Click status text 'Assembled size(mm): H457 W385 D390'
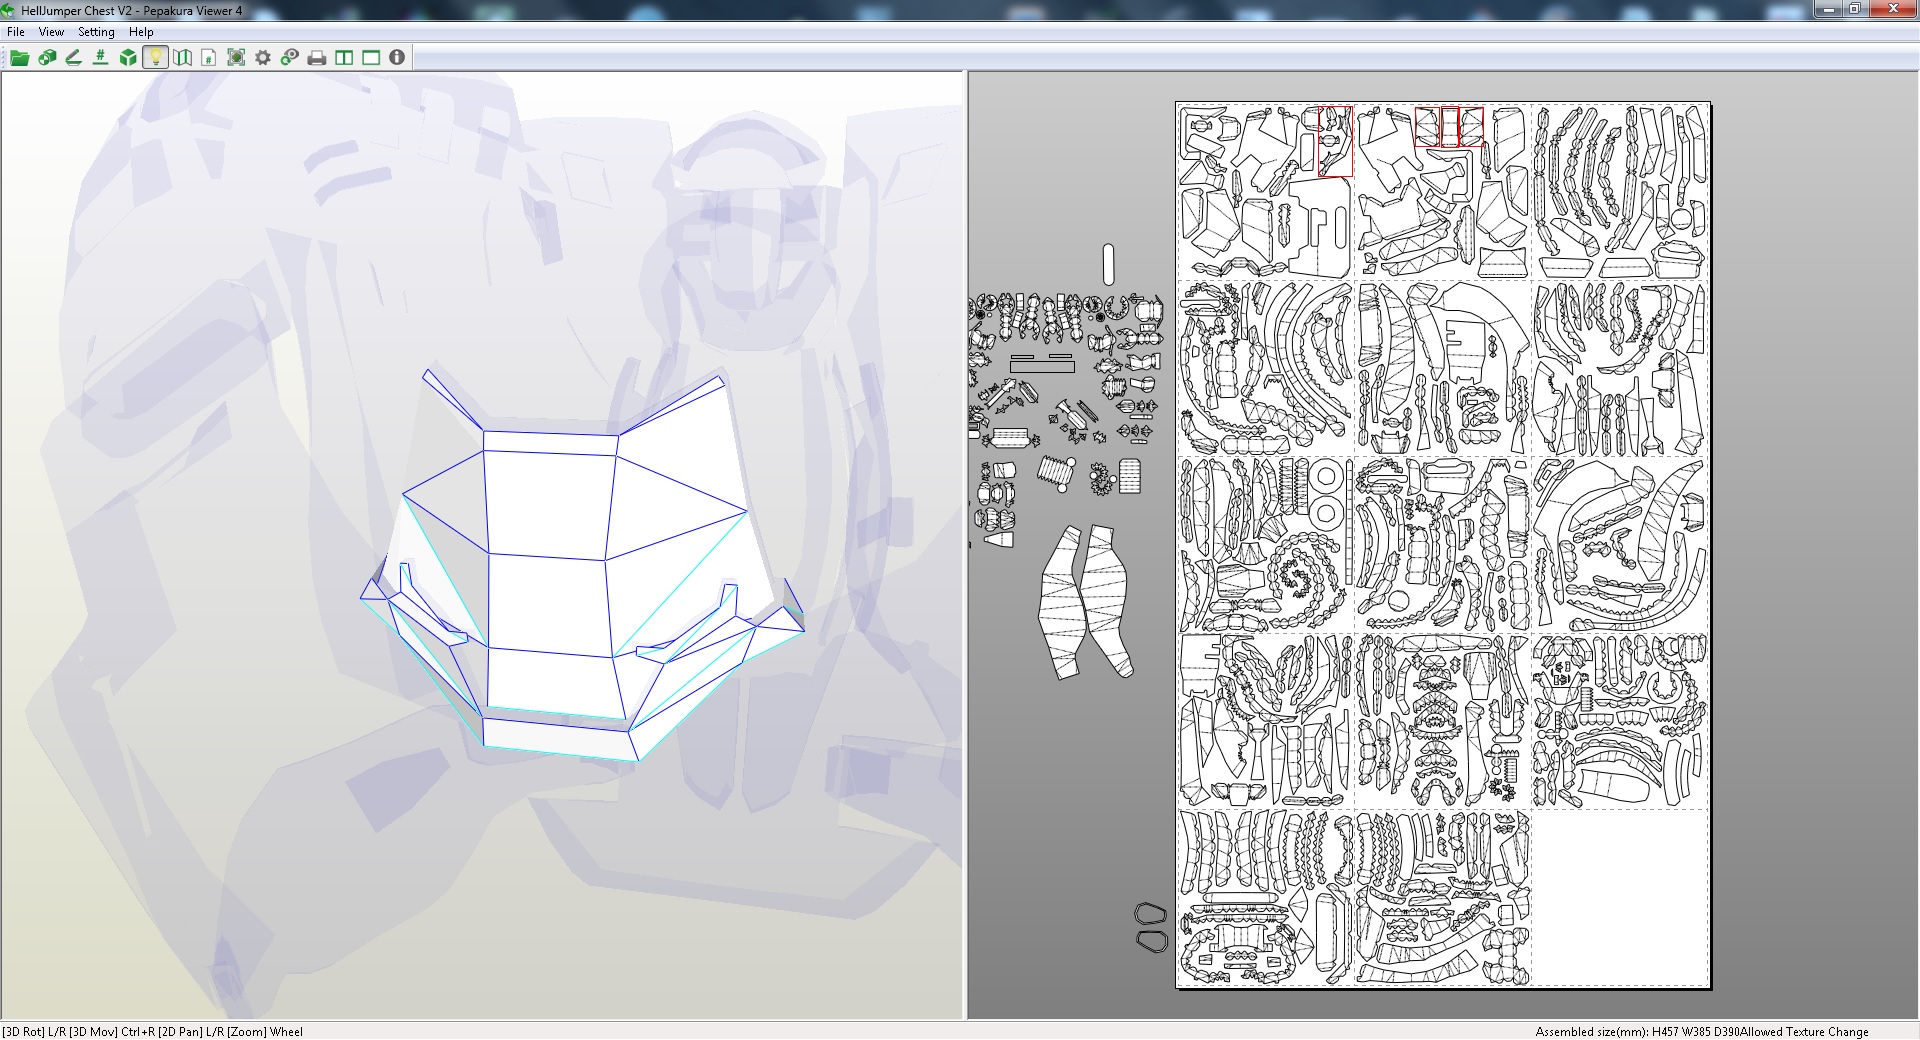The height and width of the screenshot is (1040, 1920). point(1637,1032)
